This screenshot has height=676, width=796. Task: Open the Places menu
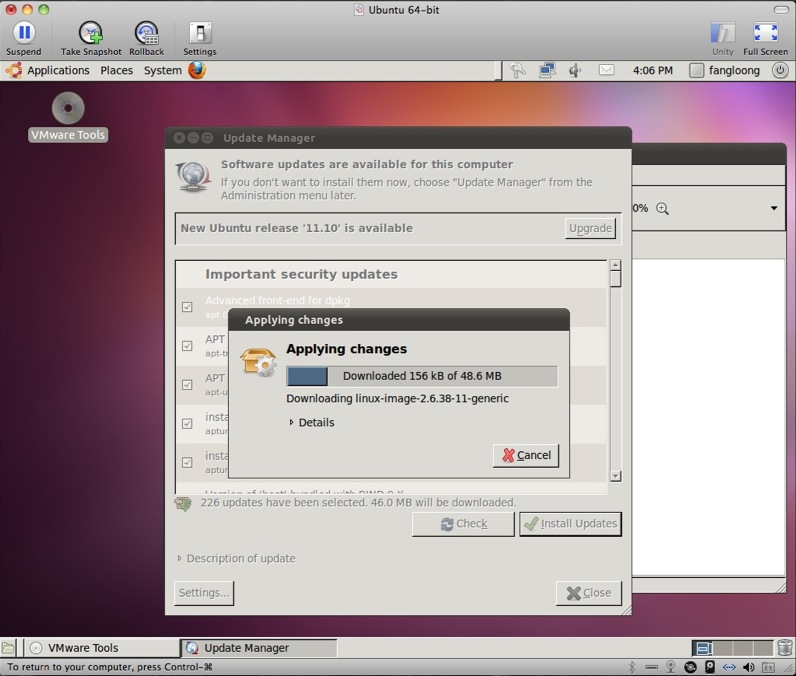[x=116, y=70]
